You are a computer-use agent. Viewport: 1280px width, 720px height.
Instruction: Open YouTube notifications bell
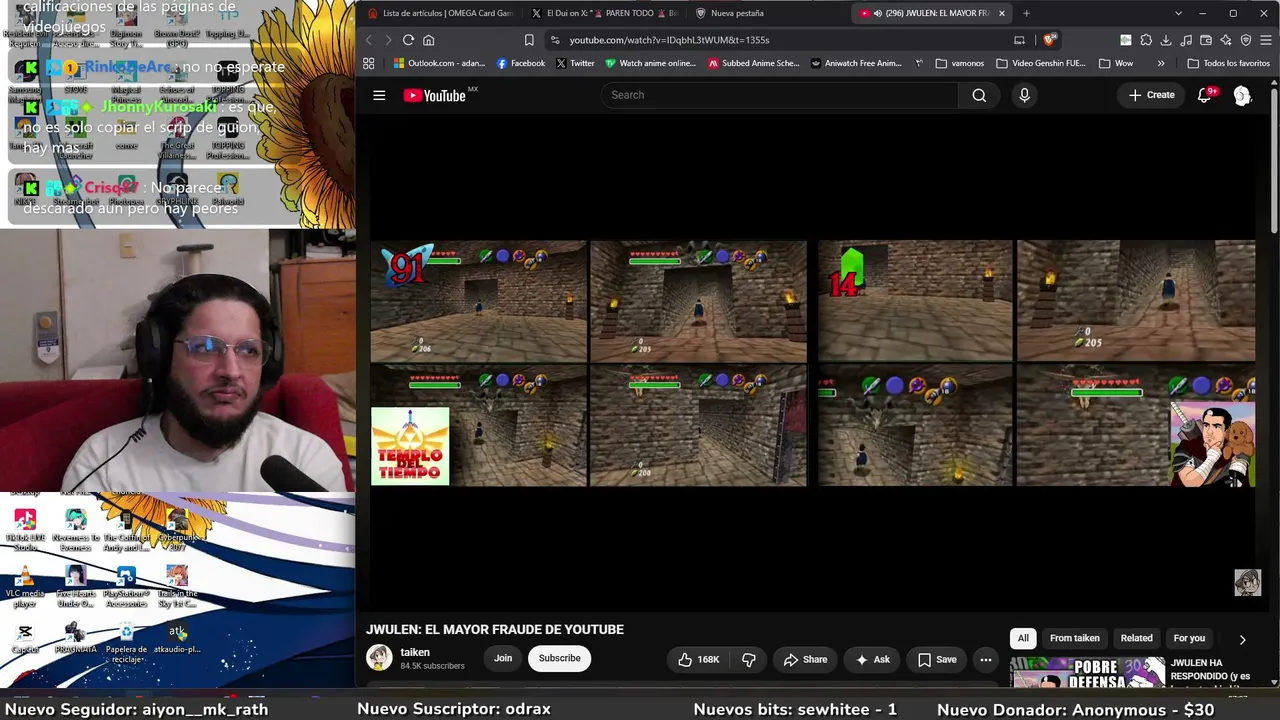tap(1205, 95)
